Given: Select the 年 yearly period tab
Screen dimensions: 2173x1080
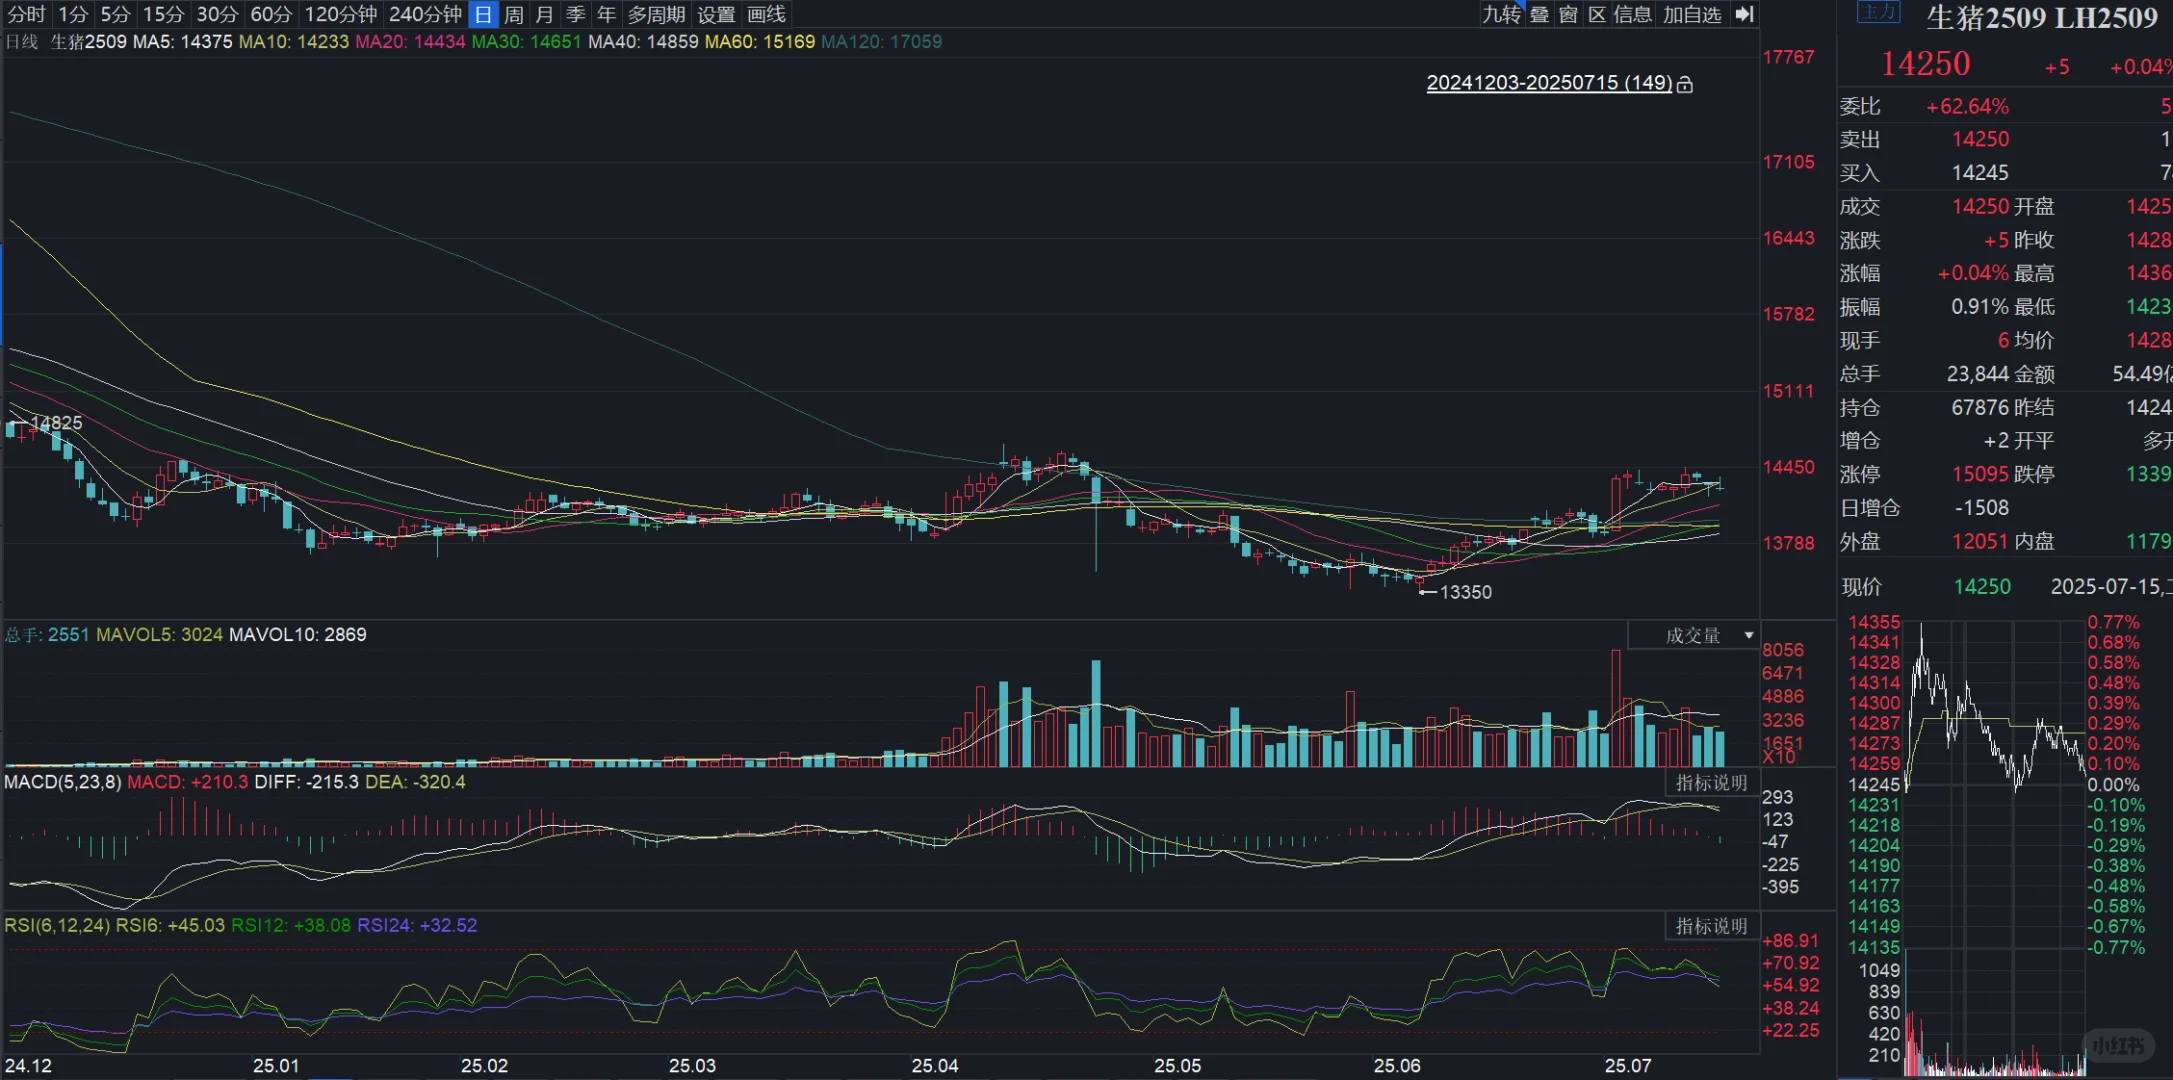Looking at the screenshot, I should coord(607,14).
